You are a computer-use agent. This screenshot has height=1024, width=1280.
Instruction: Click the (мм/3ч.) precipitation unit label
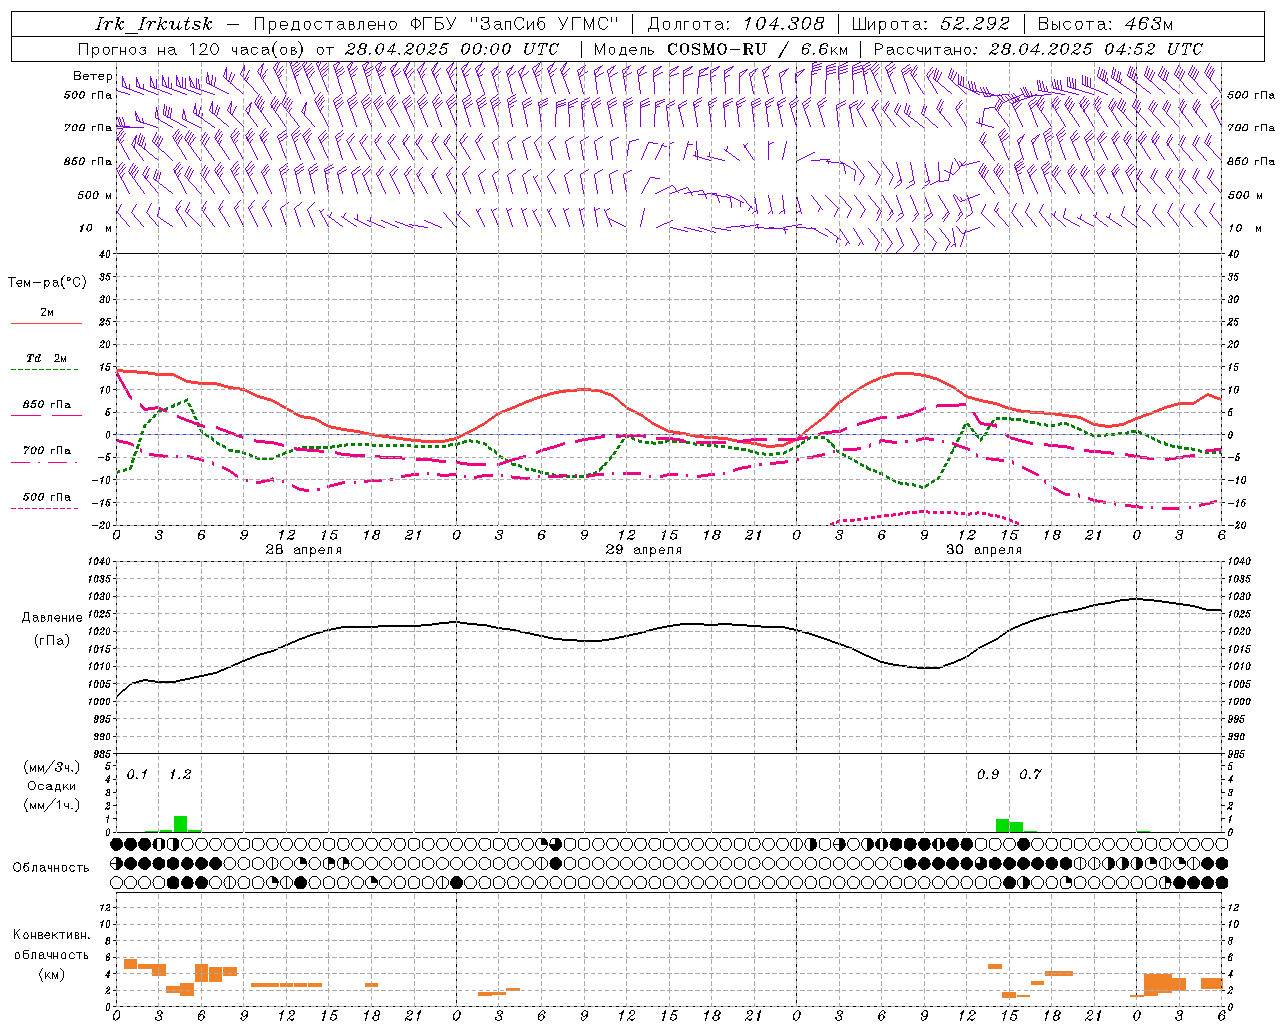click(x=52, y=768)
